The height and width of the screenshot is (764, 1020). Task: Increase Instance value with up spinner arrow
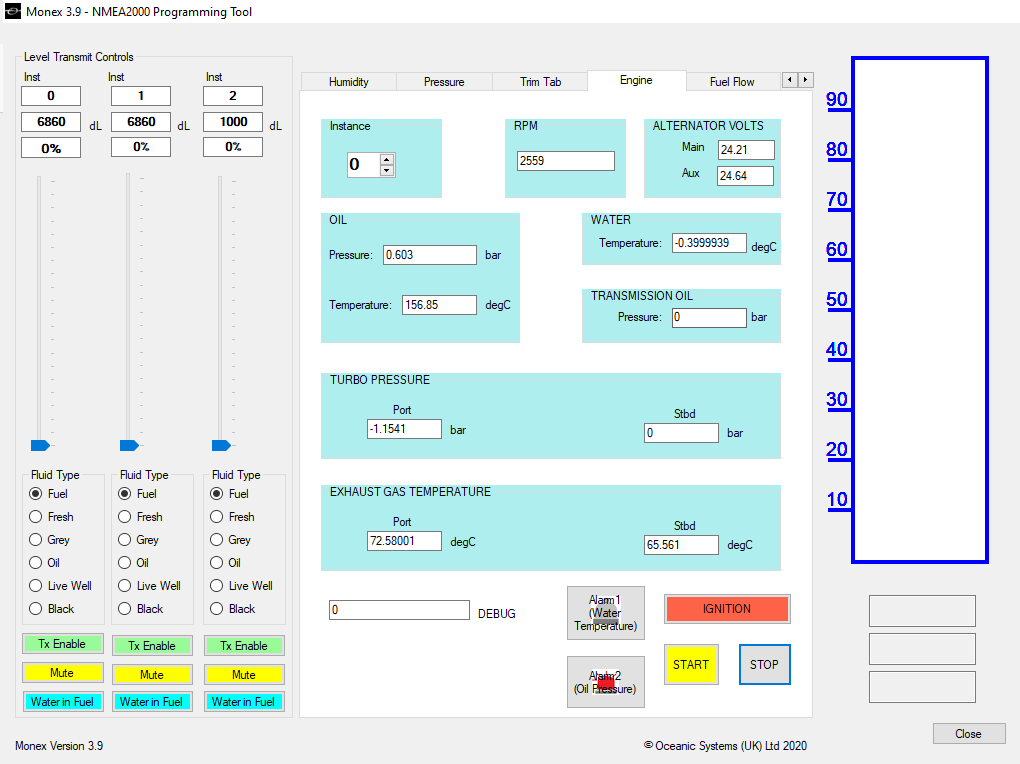[386, 159]
